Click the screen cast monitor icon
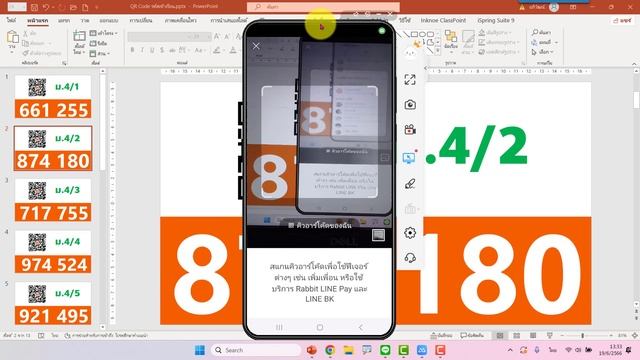This screenshot has height=360, width=640. [409, 158]
